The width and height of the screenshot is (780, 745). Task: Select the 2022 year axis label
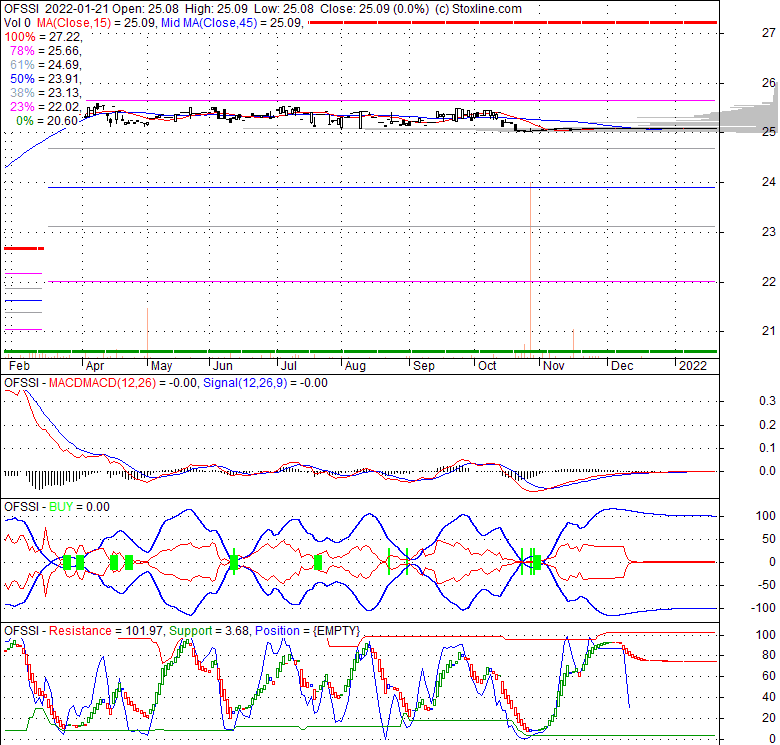[x=691, y=366]
